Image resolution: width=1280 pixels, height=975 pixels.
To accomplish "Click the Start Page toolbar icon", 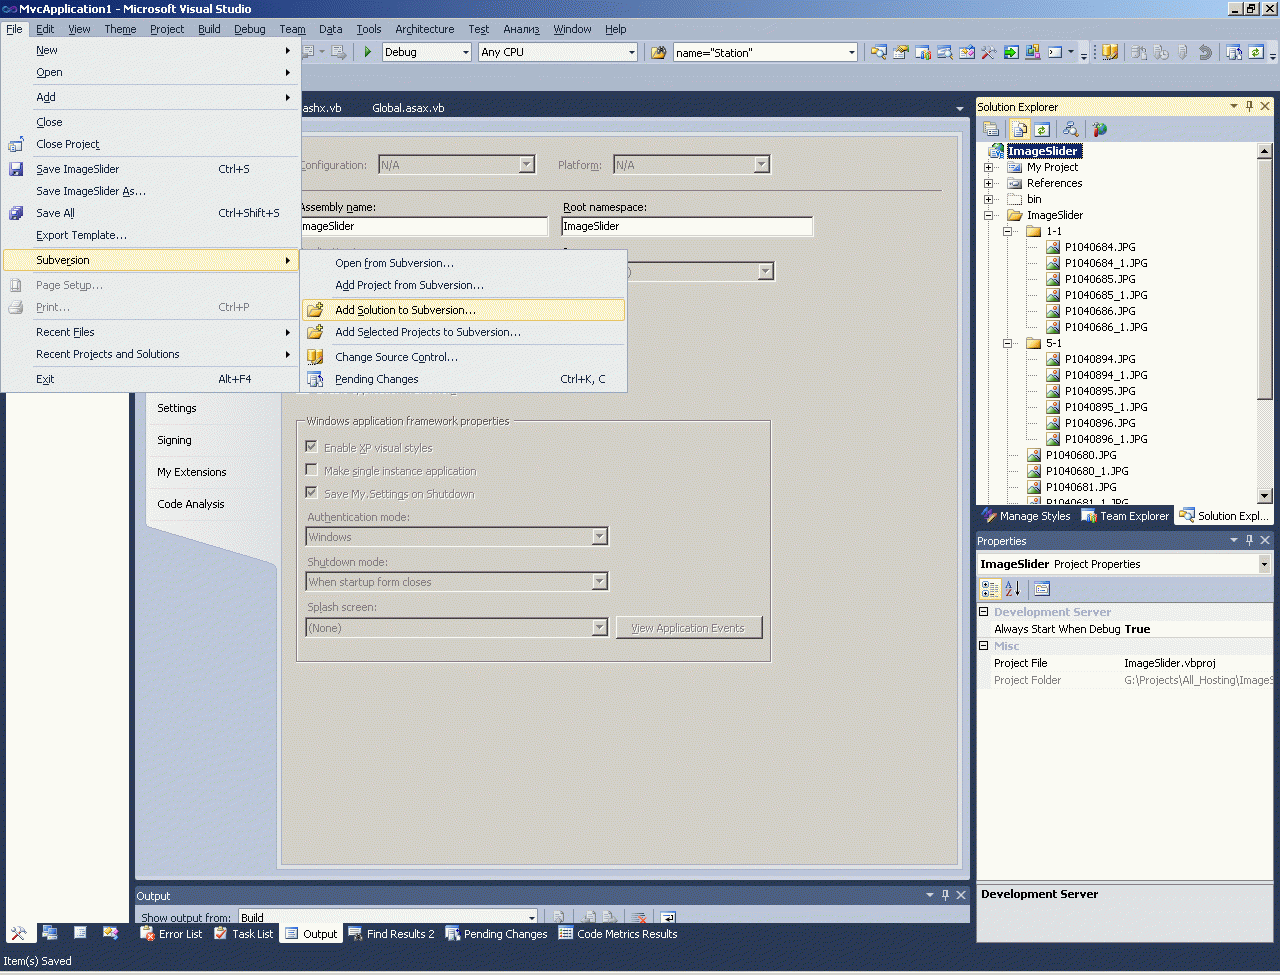I will [1011, 52].
